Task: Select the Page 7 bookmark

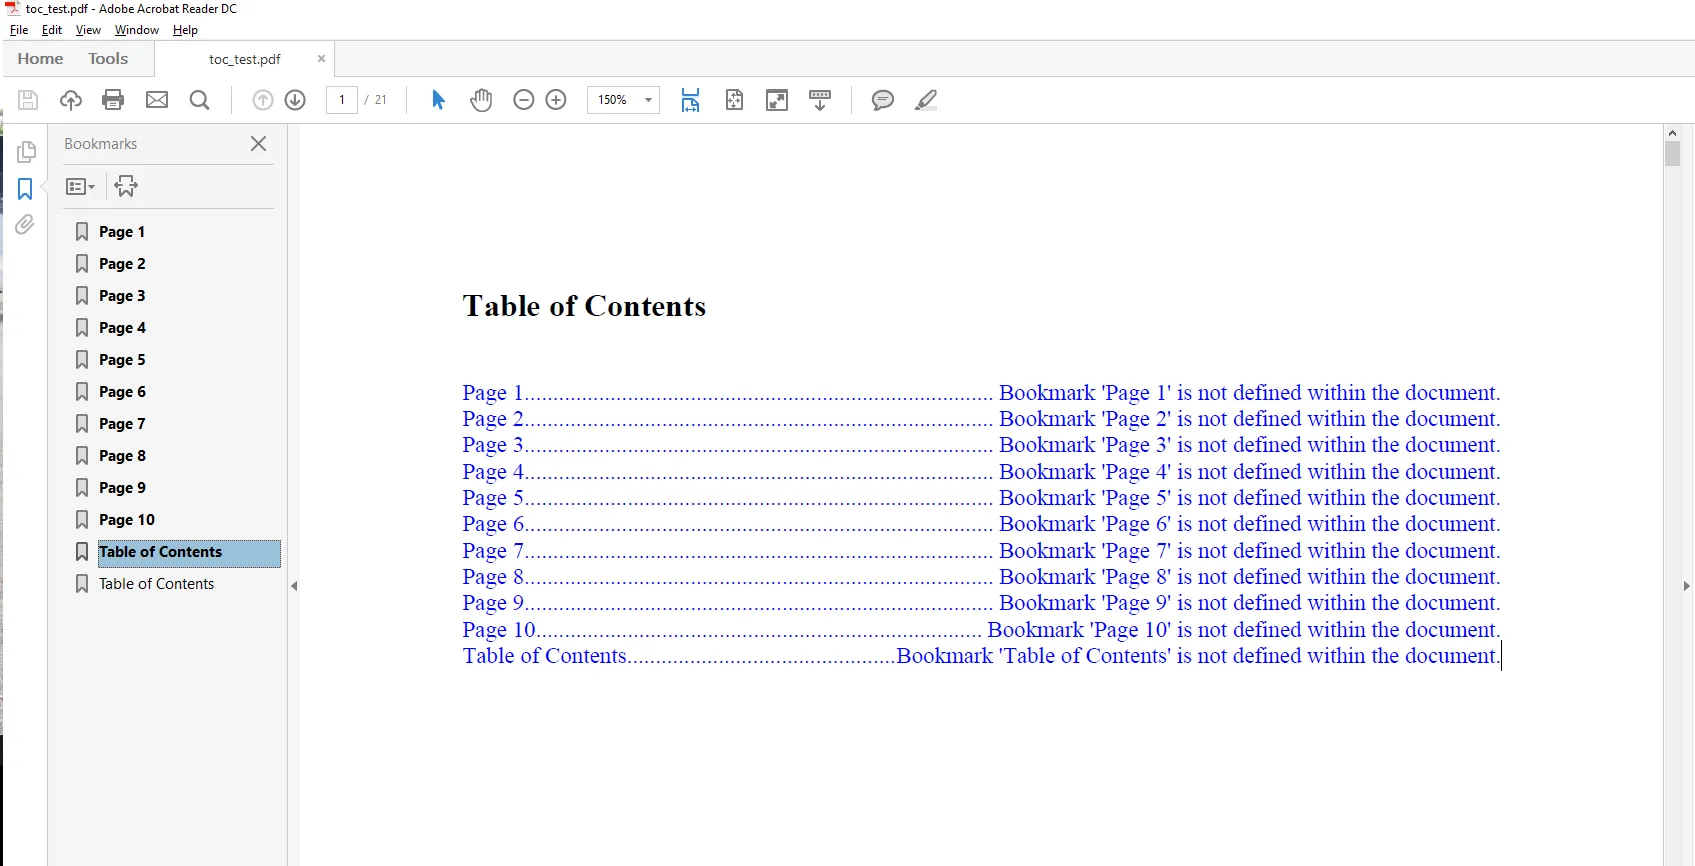Action: [122, 424]
